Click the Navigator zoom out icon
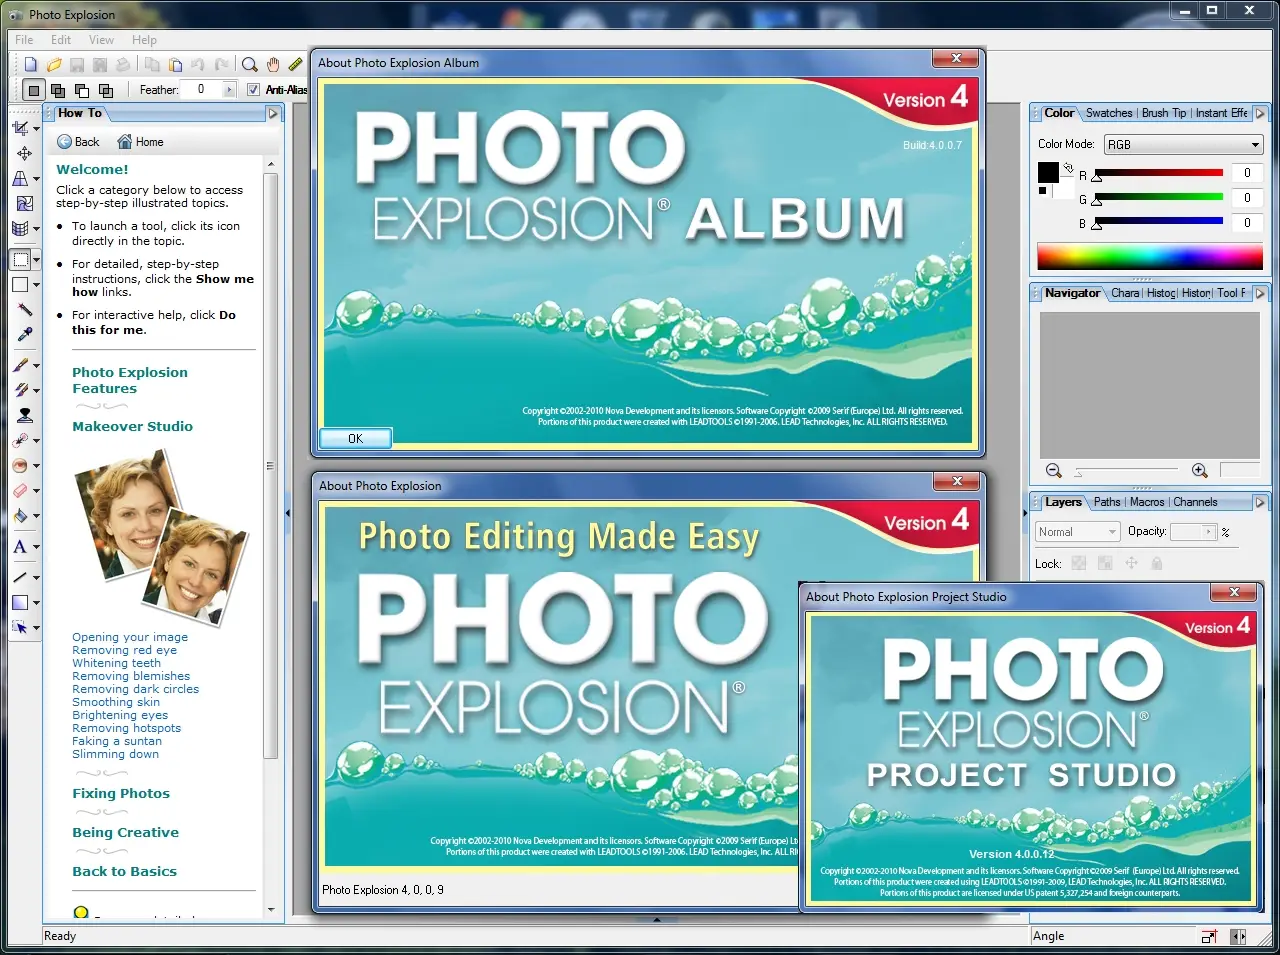Viewport: 1280px width, 955px height. pos(1053,471)
